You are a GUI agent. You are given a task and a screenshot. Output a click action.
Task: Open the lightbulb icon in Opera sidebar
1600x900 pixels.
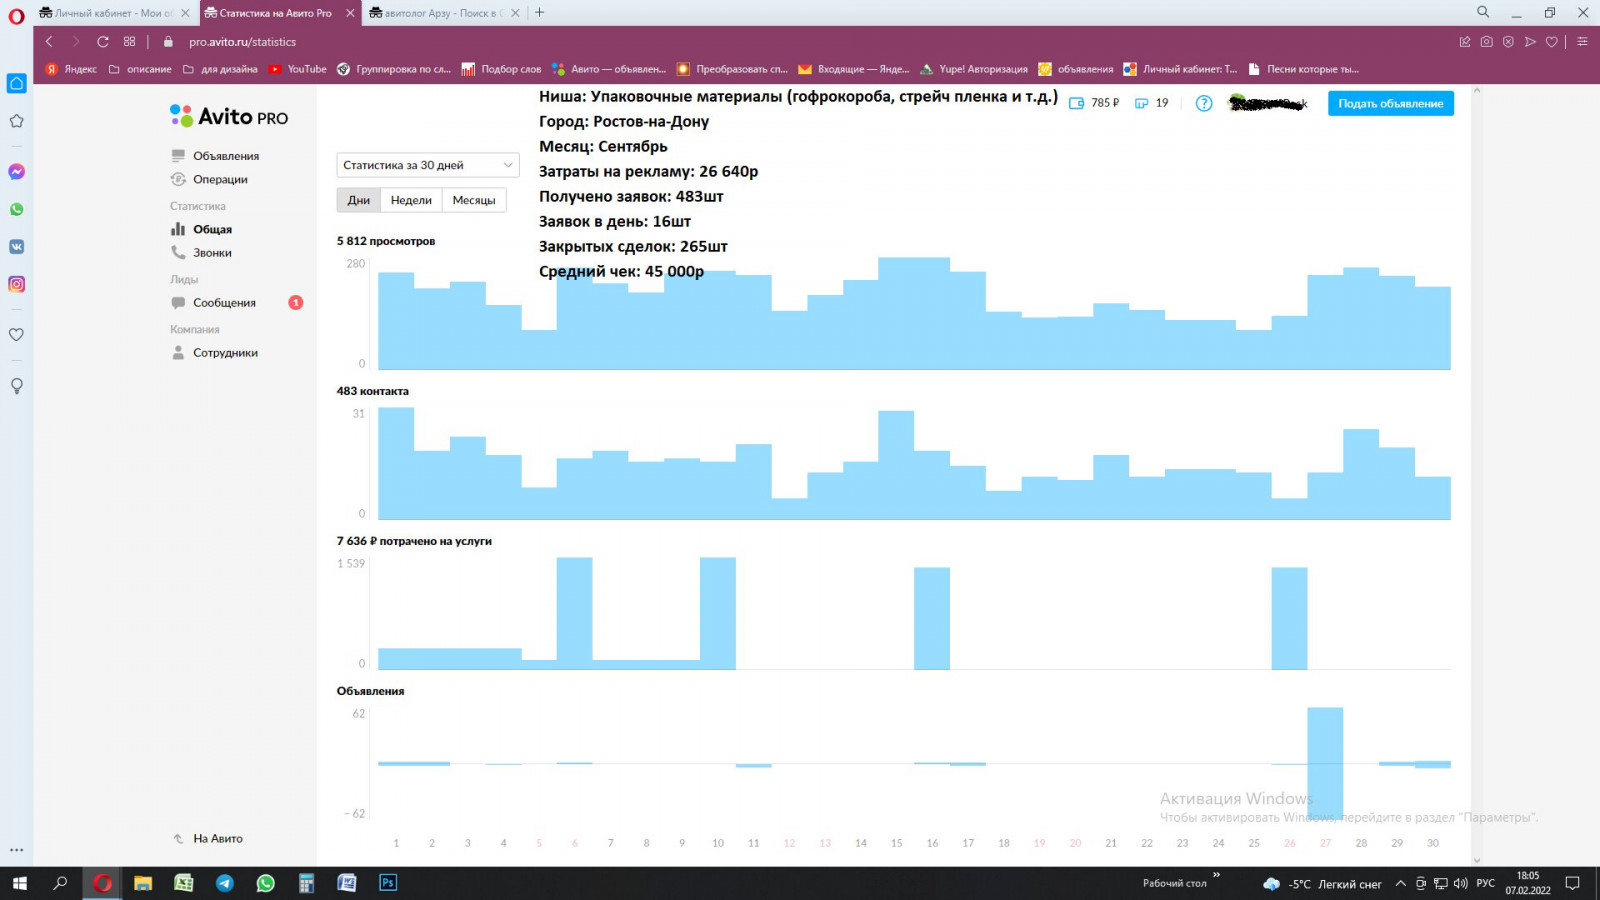[x=16, y=386]
